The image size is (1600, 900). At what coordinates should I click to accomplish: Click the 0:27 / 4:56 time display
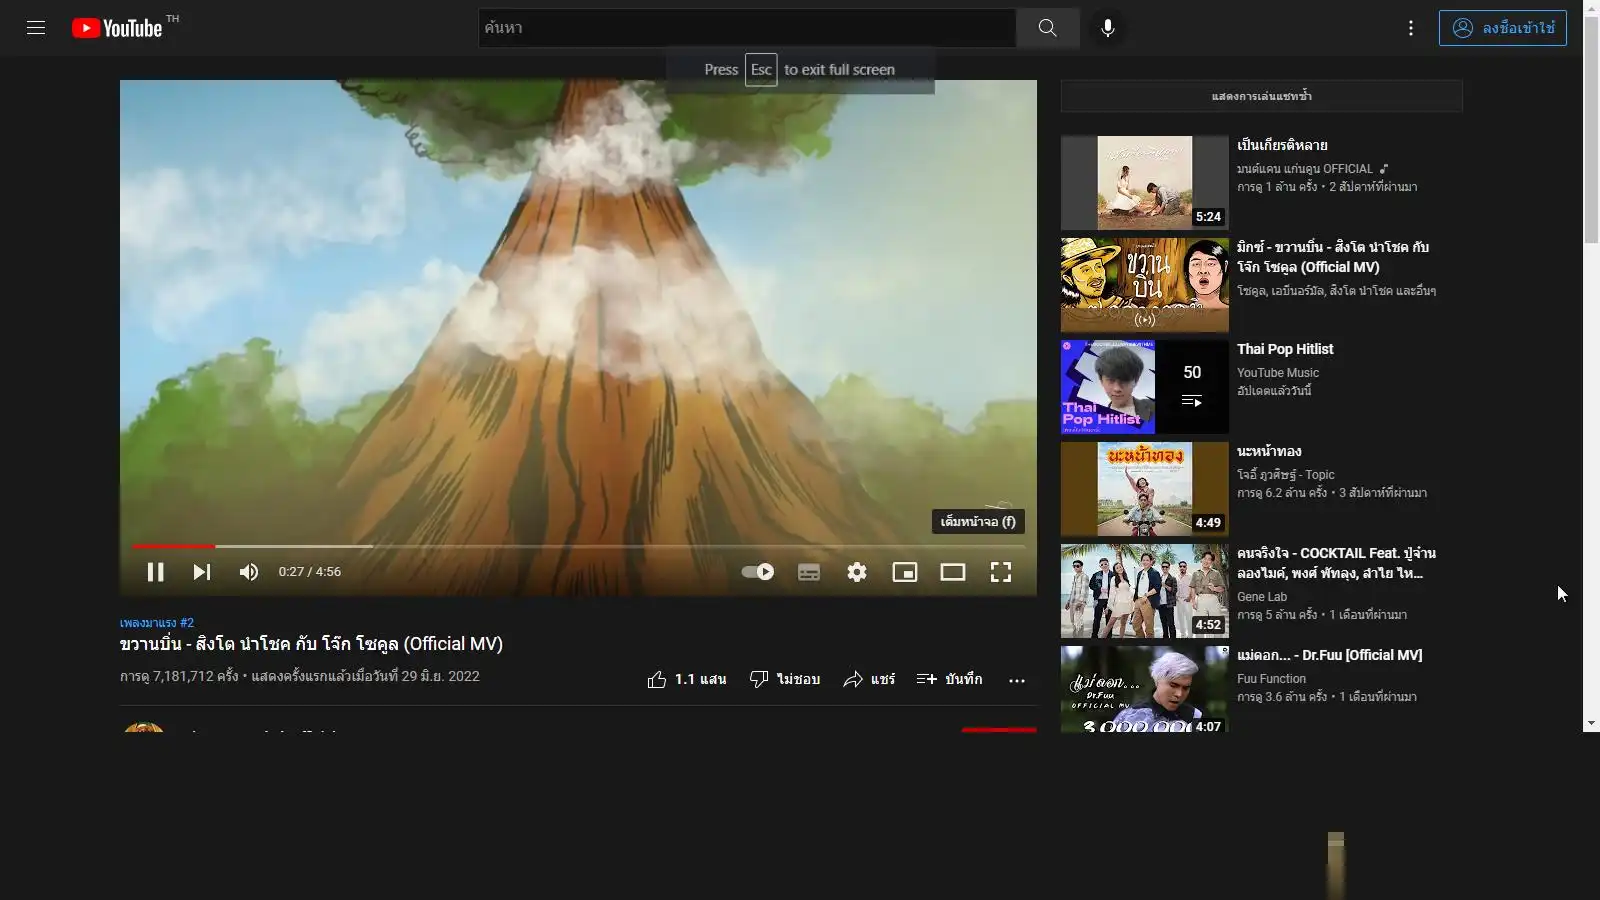pos(310,572)
